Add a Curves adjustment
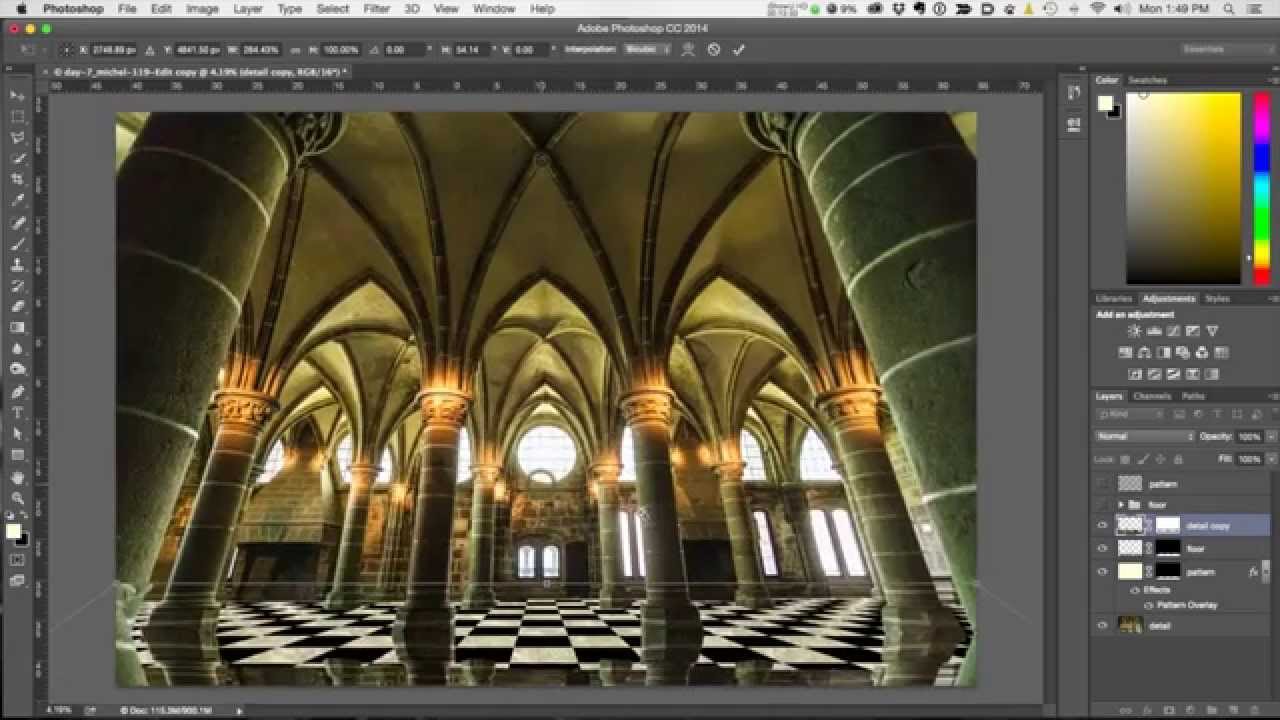 [1174, 331]
